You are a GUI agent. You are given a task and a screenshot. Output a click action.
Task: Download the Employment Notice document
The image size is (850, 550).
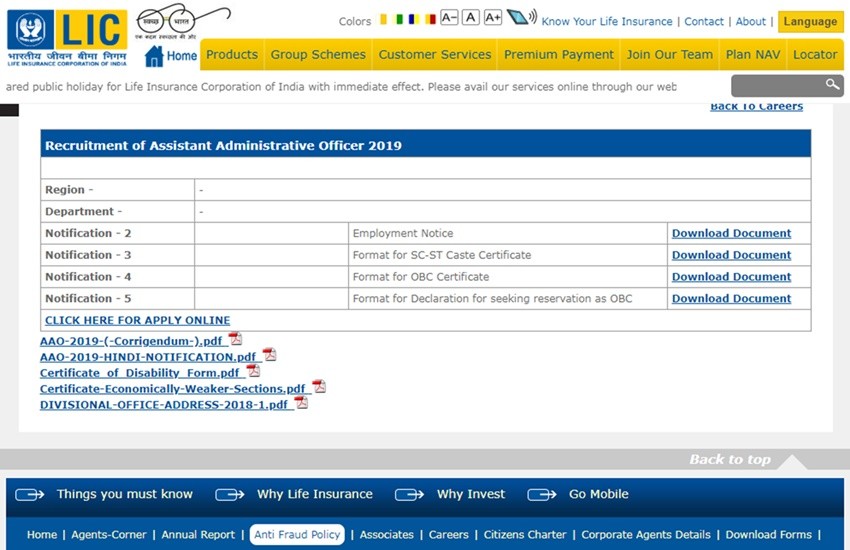click(731, 233)
